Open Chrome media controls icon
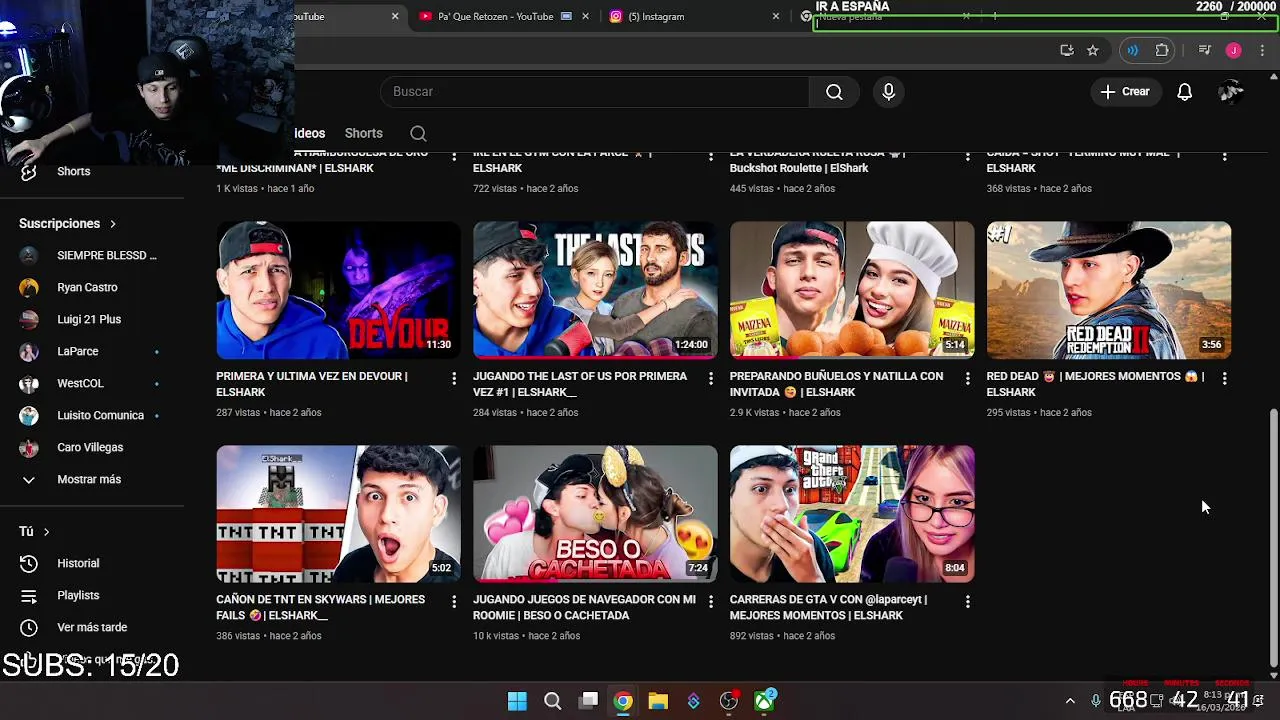The height and width of the screenshot is (720, 1280). pyautogui.click(x=1205, y=50)
